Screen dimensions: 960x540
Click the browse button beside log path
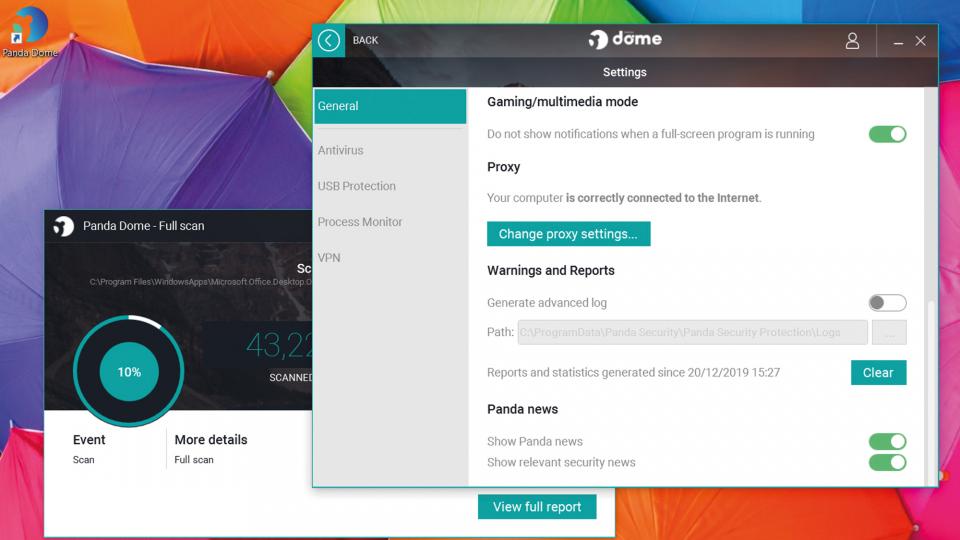pos(889,332)
